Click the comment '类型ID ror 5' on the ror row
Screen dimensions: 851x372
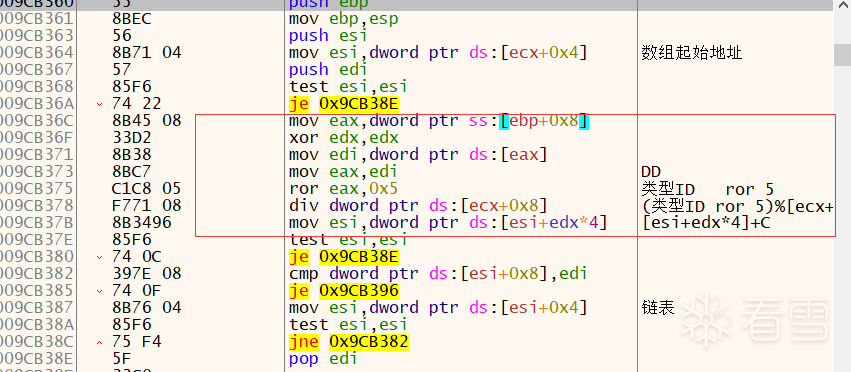[707, 189]
